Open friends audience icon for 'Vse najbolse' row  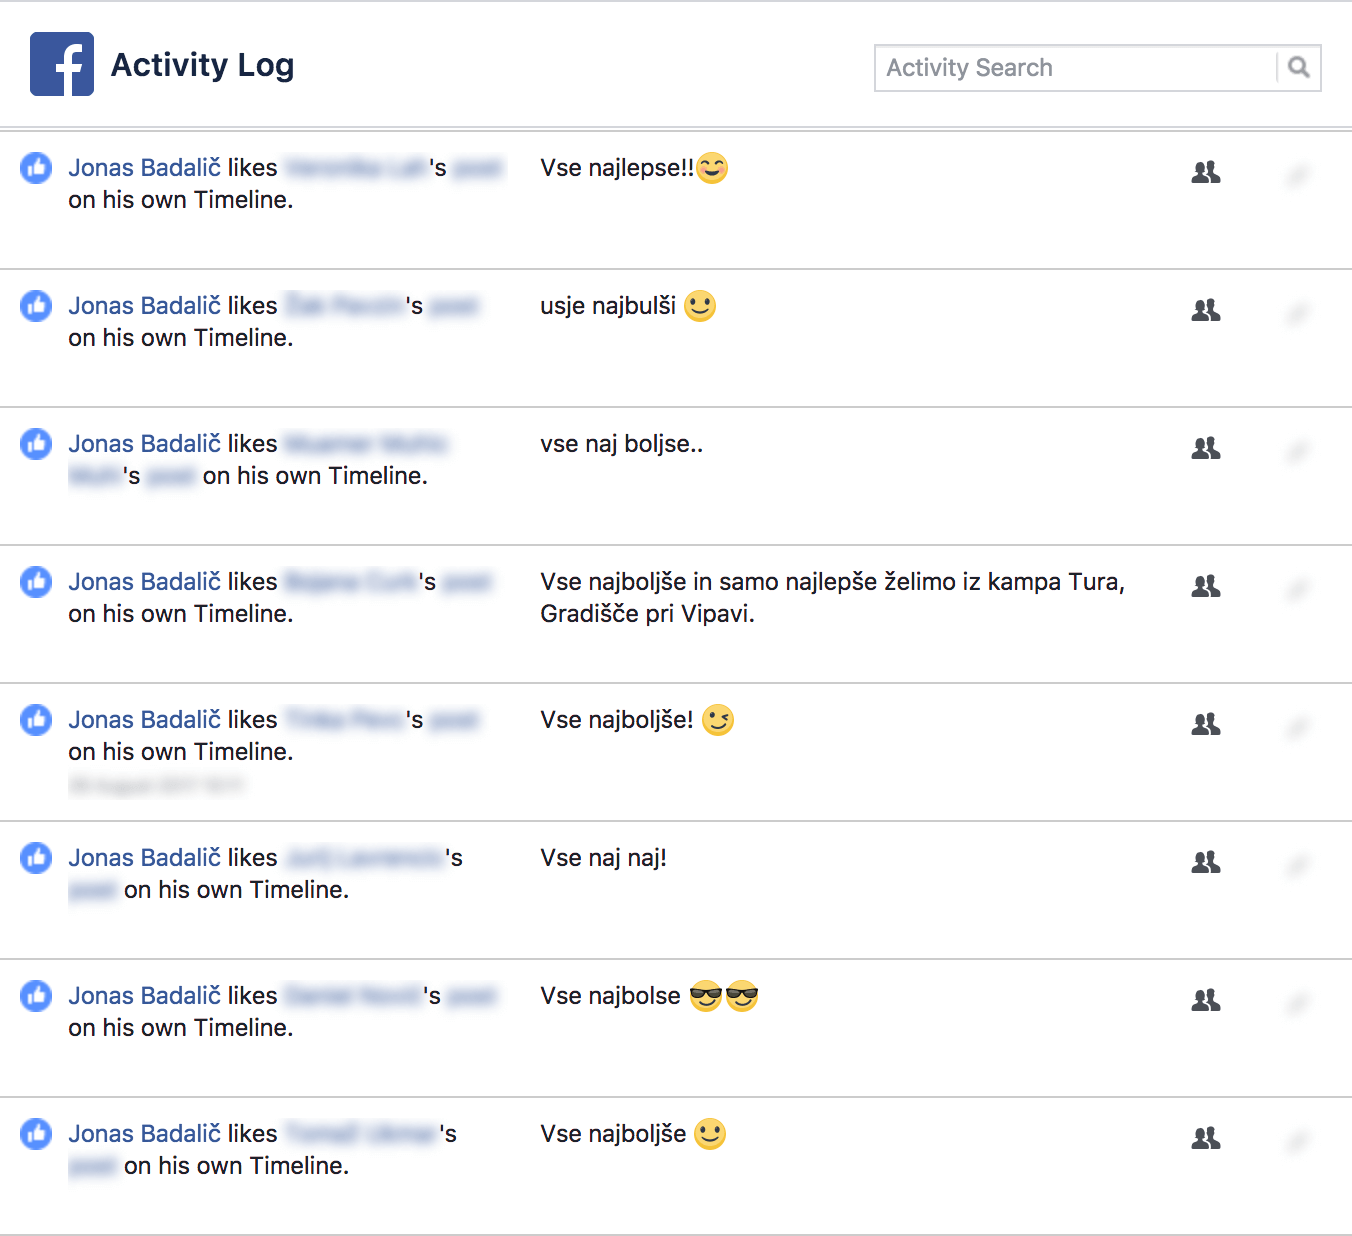1206,1000
